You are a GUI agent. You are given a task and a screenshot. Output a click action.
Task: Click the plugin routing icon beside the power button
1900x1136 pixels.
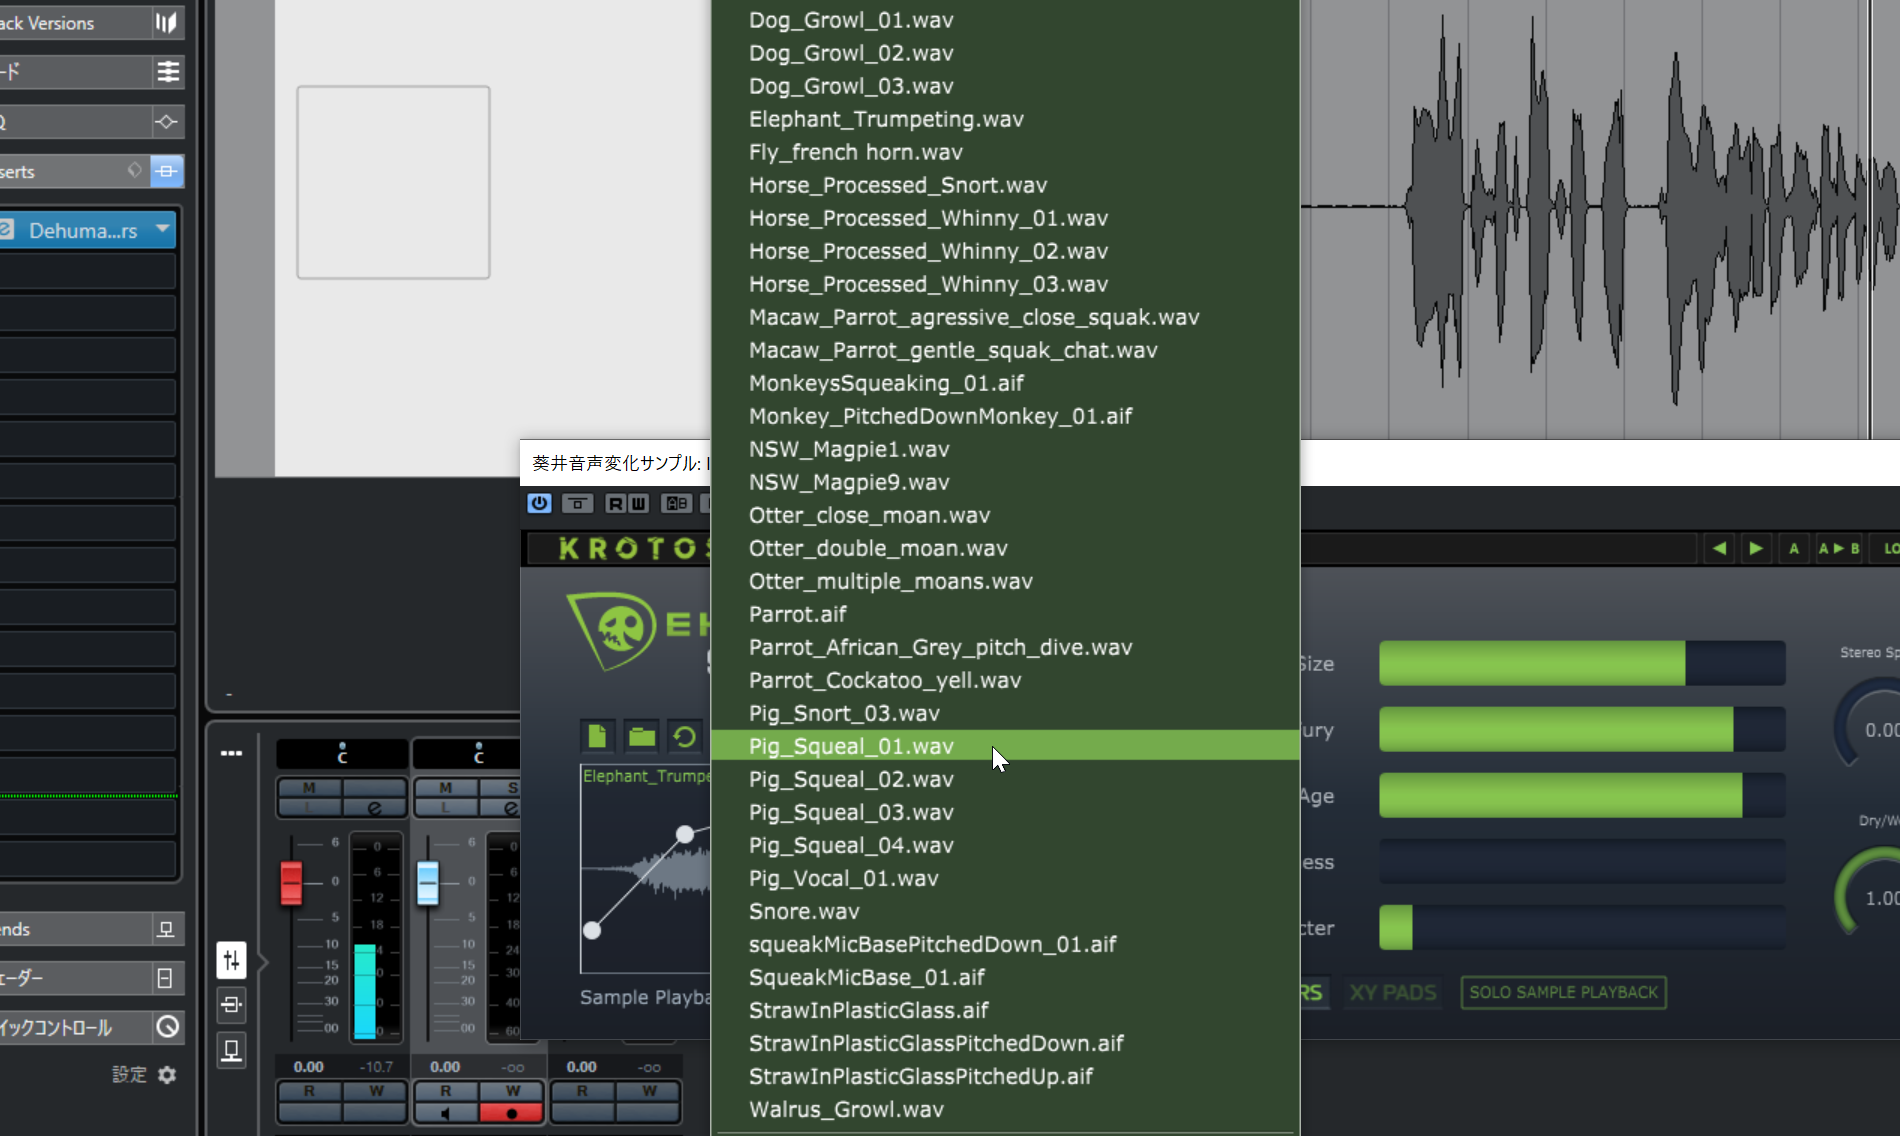578,503
